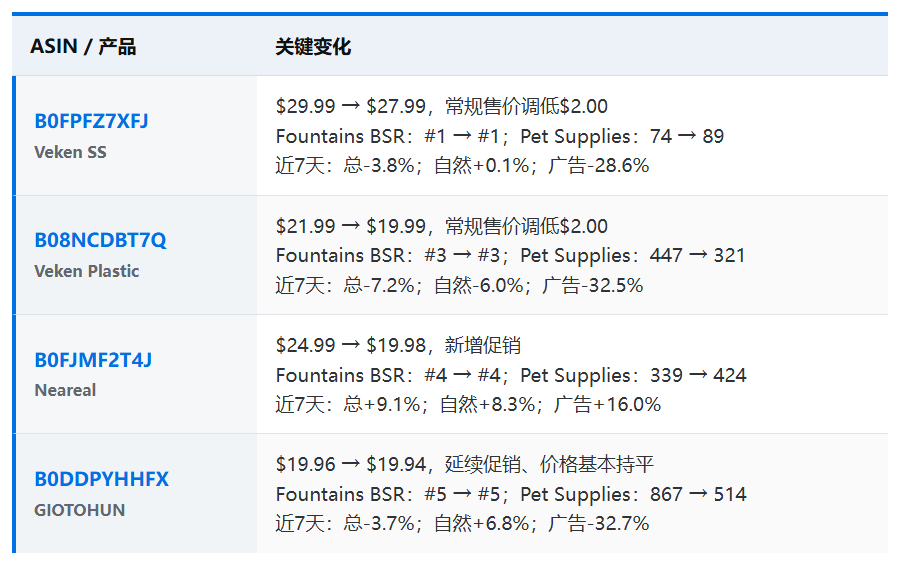The width and height of the screenshot is (900, 565).
Task: Select the Veken SS product name
Action: pos(71,152)
